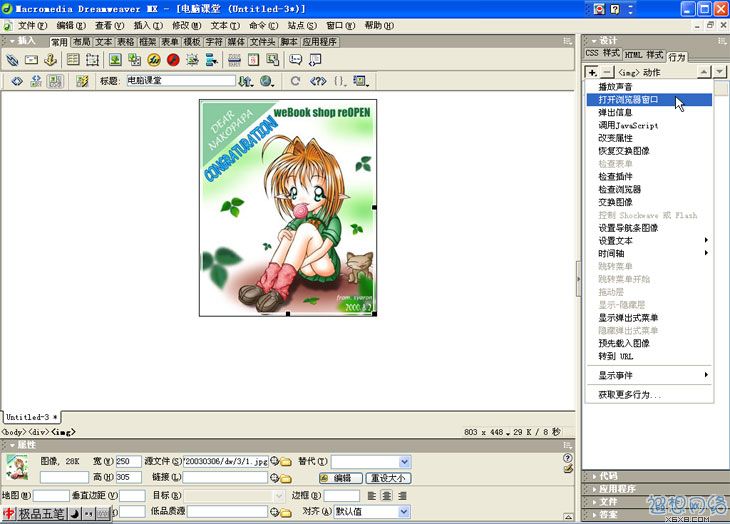Focus the 标题 title field containing 电脑课堂
The height and width of the screenshot is (524, 730).
181,81
